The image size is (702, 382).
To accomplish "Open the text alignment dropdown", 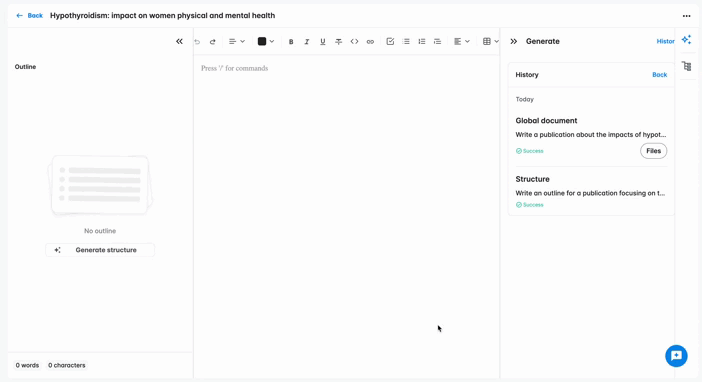I will pyautogui.click(x=462, y=42).
